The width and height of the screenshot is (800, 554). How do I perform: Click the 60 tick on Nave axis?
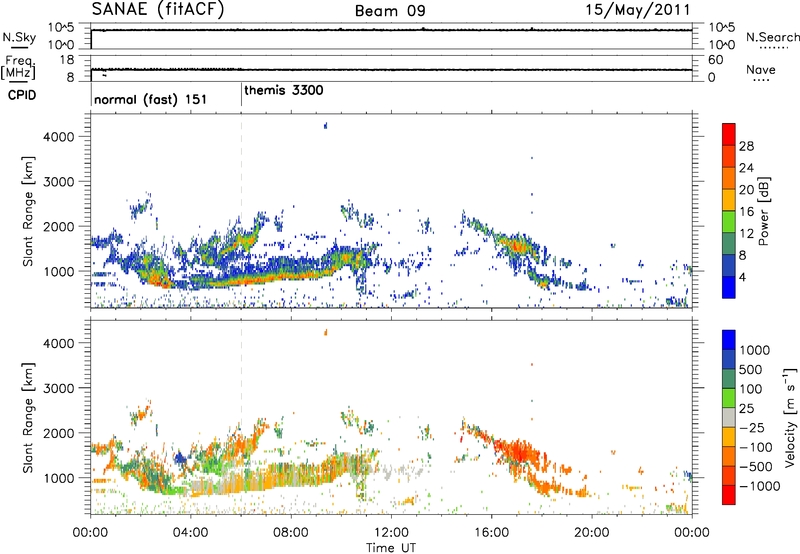point(716,60)
